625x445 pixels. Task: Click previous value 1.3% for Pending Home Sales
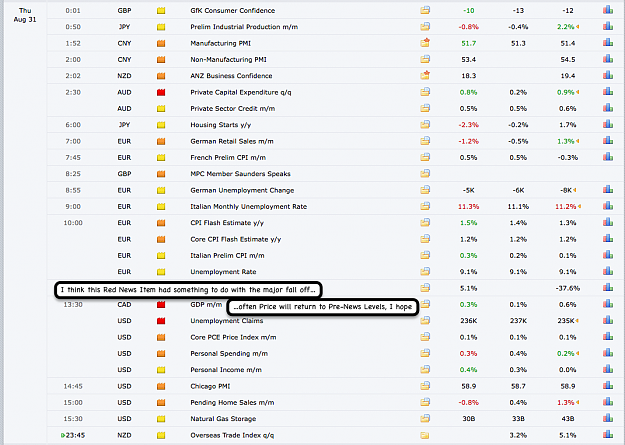point(568,403)
